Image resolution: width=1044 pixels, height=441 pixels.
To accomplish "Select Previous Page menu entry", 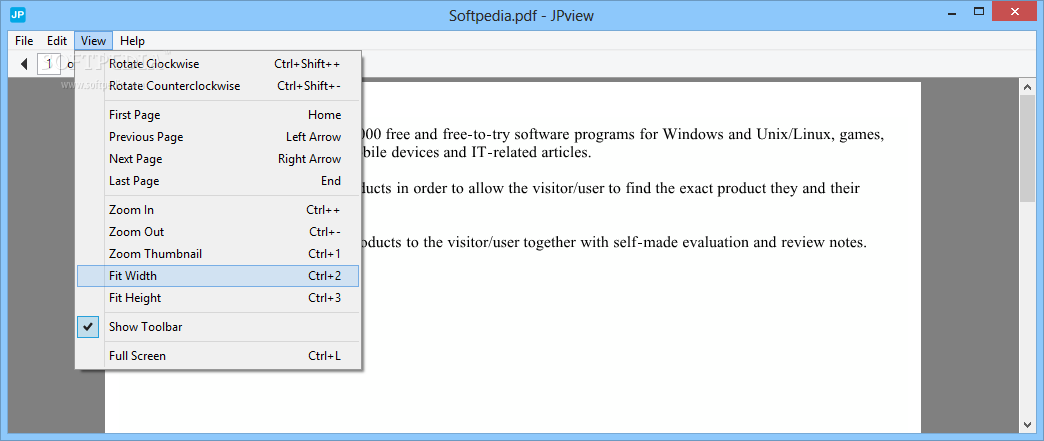I will tap(218, 137).
